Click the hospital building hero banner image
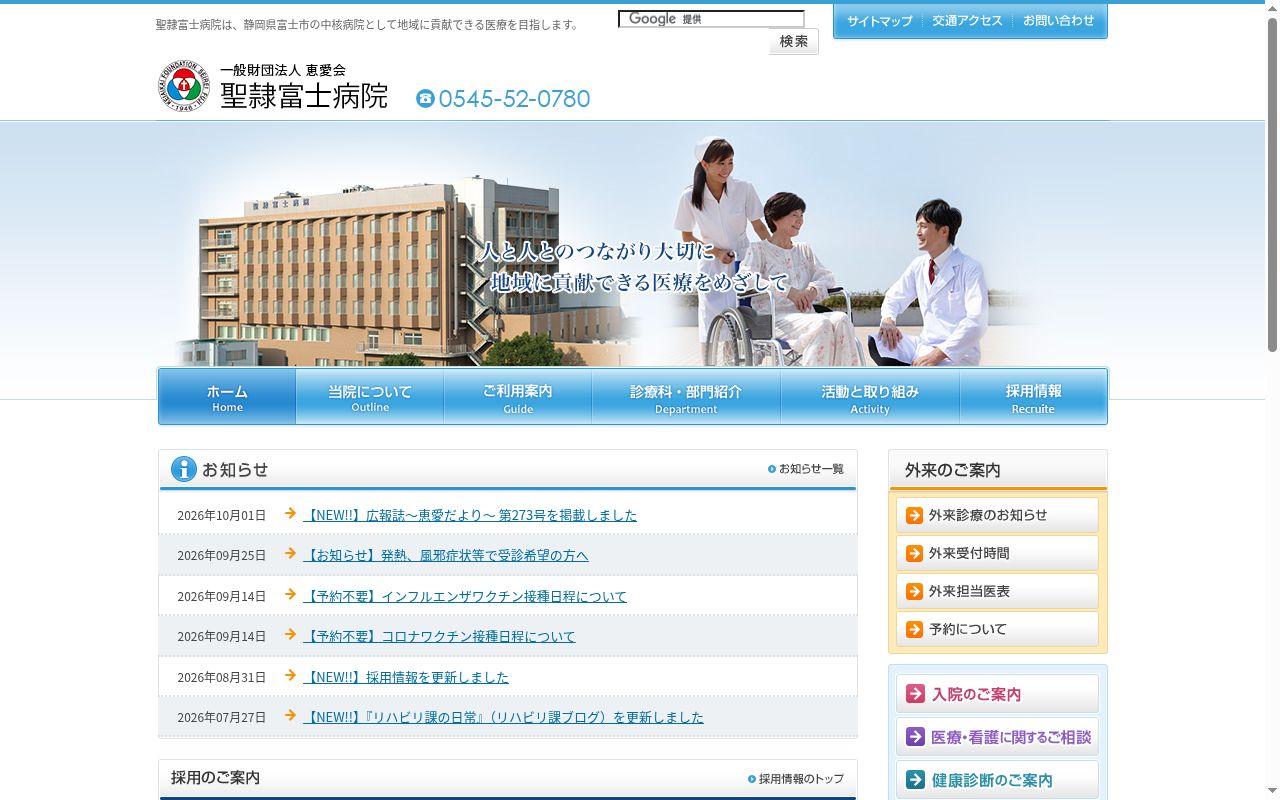This screenshot has width=1280, height=800. [x=633, y=244]
